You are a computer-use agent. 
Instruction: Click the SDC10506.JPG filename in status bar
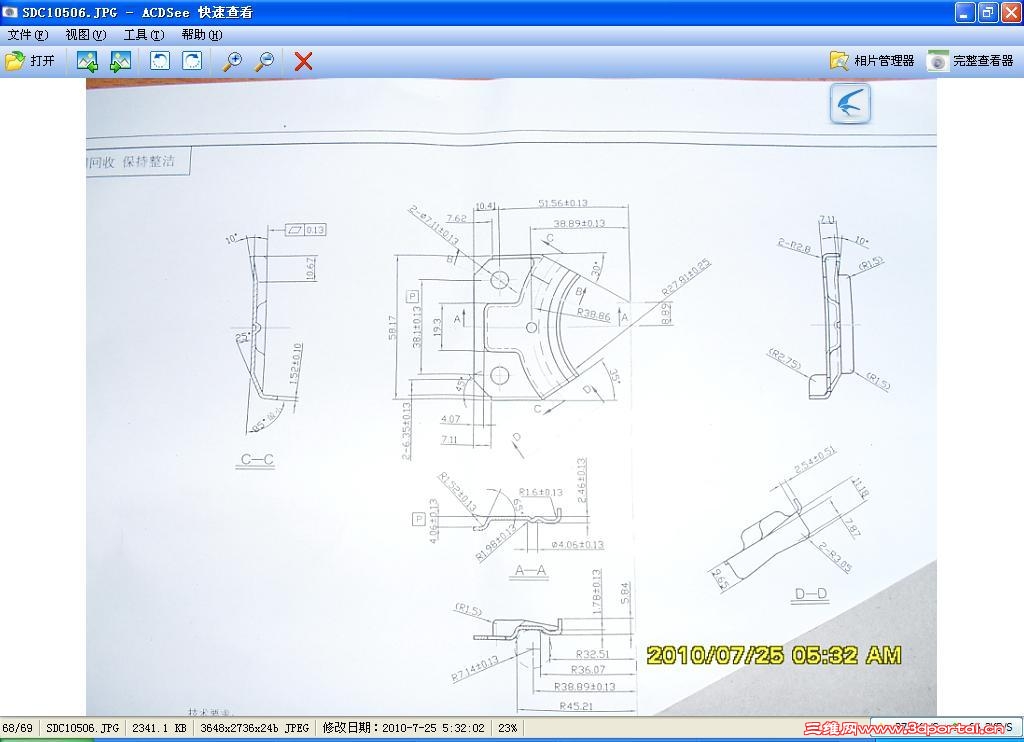(x=82, y=728)
